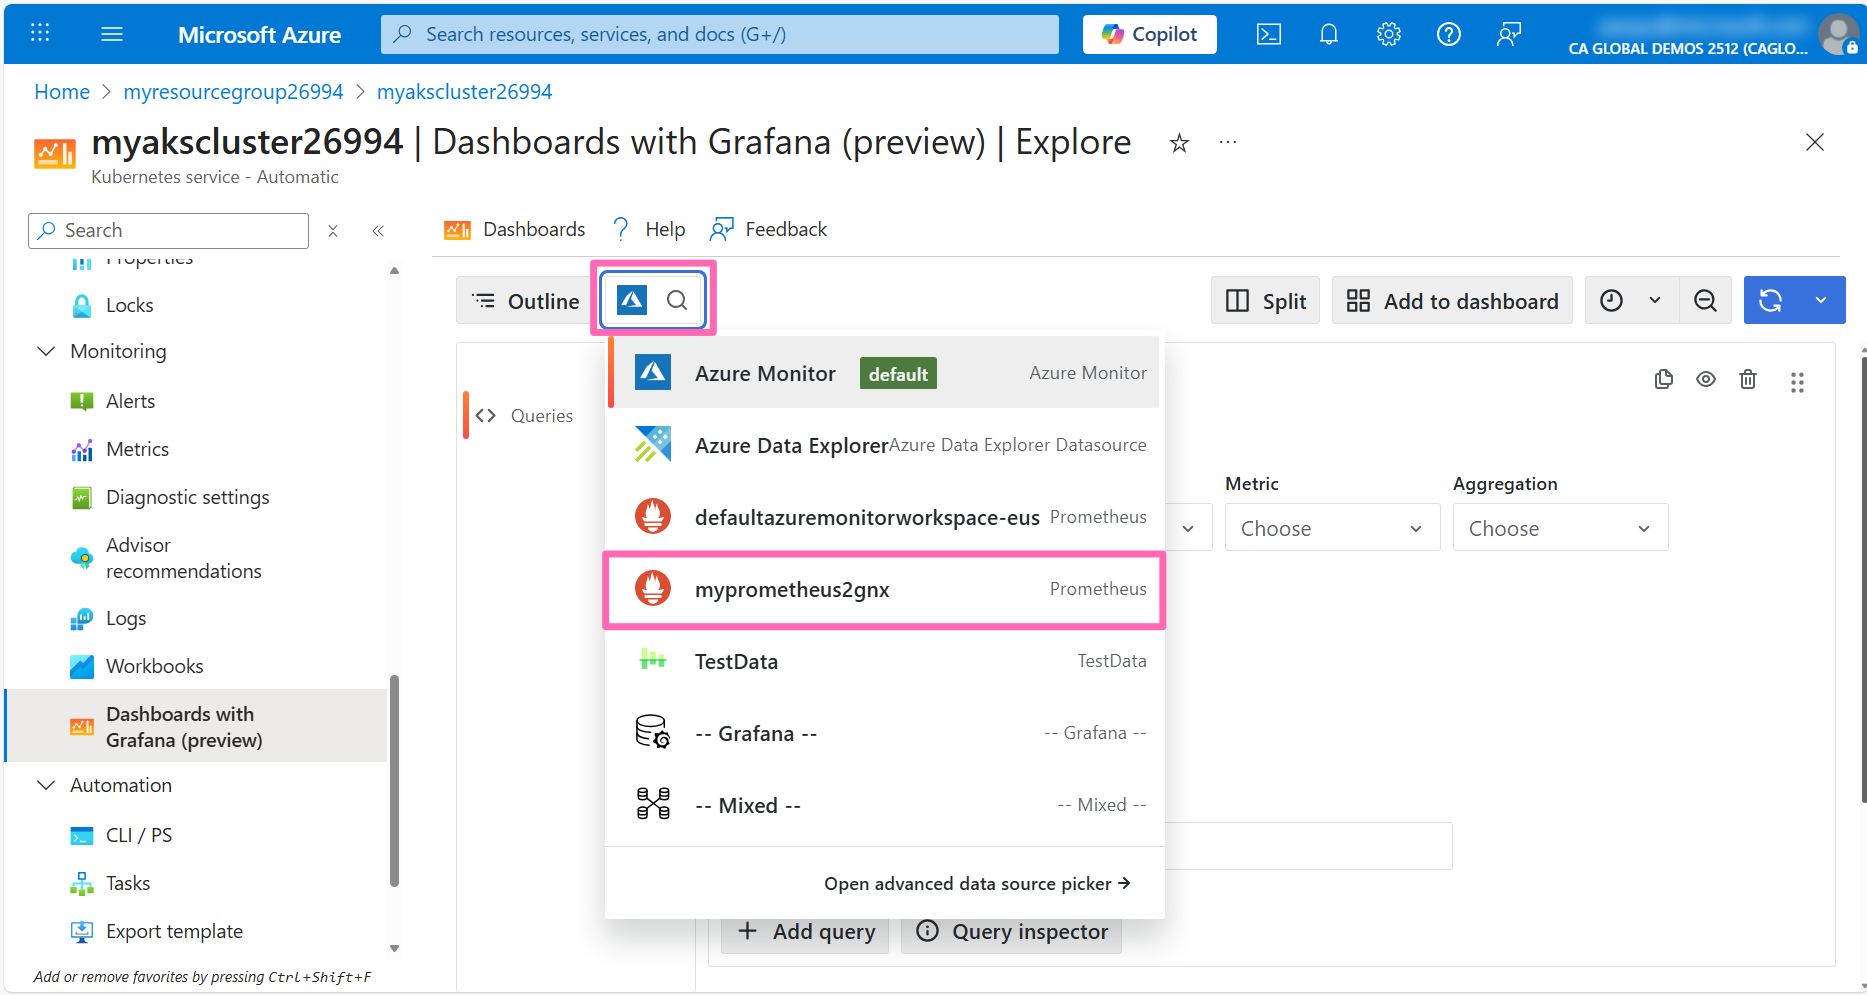Click the zoom out time range icon
The image size is (1867, 995).
(x=1705, y=301)
